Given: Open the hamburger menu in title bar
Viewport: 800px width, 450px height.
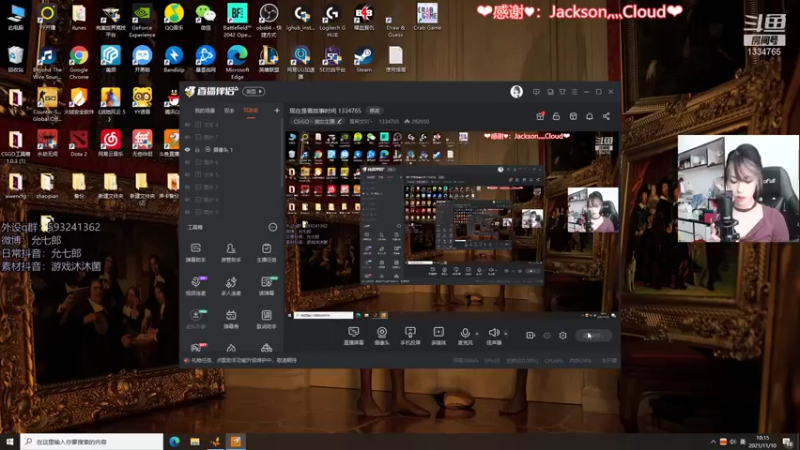Looking at the screenshot, I should [574, 92].
